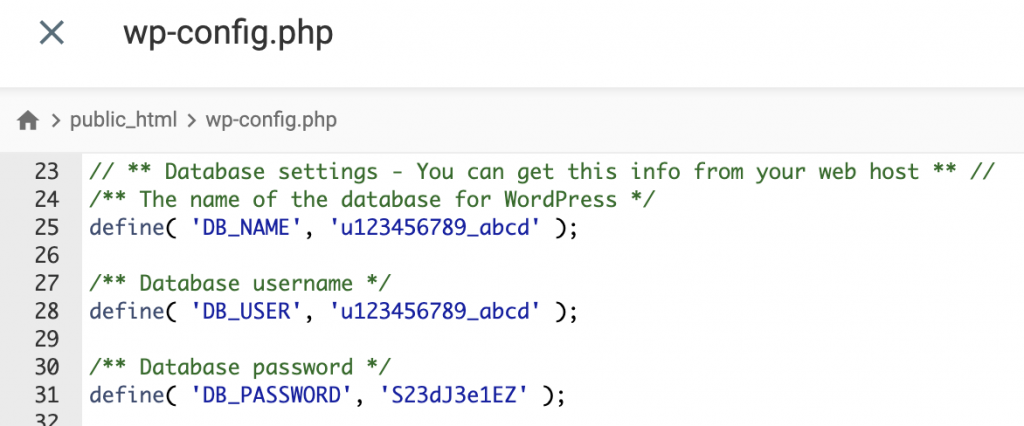Click the chevron after public_html

(191, 121)
